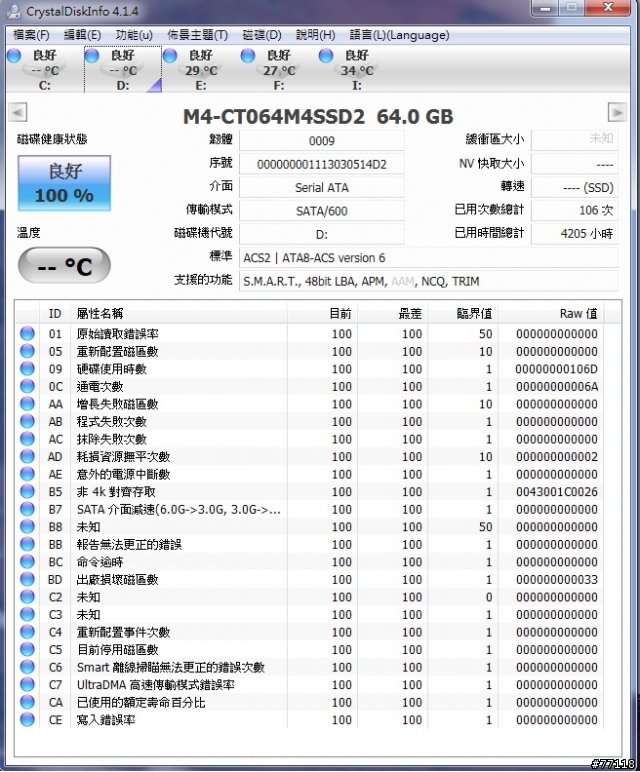Click status icon of attribute CA
This screenshot has width=640, height=772.
pyautogui.click(x=28, y=702)
